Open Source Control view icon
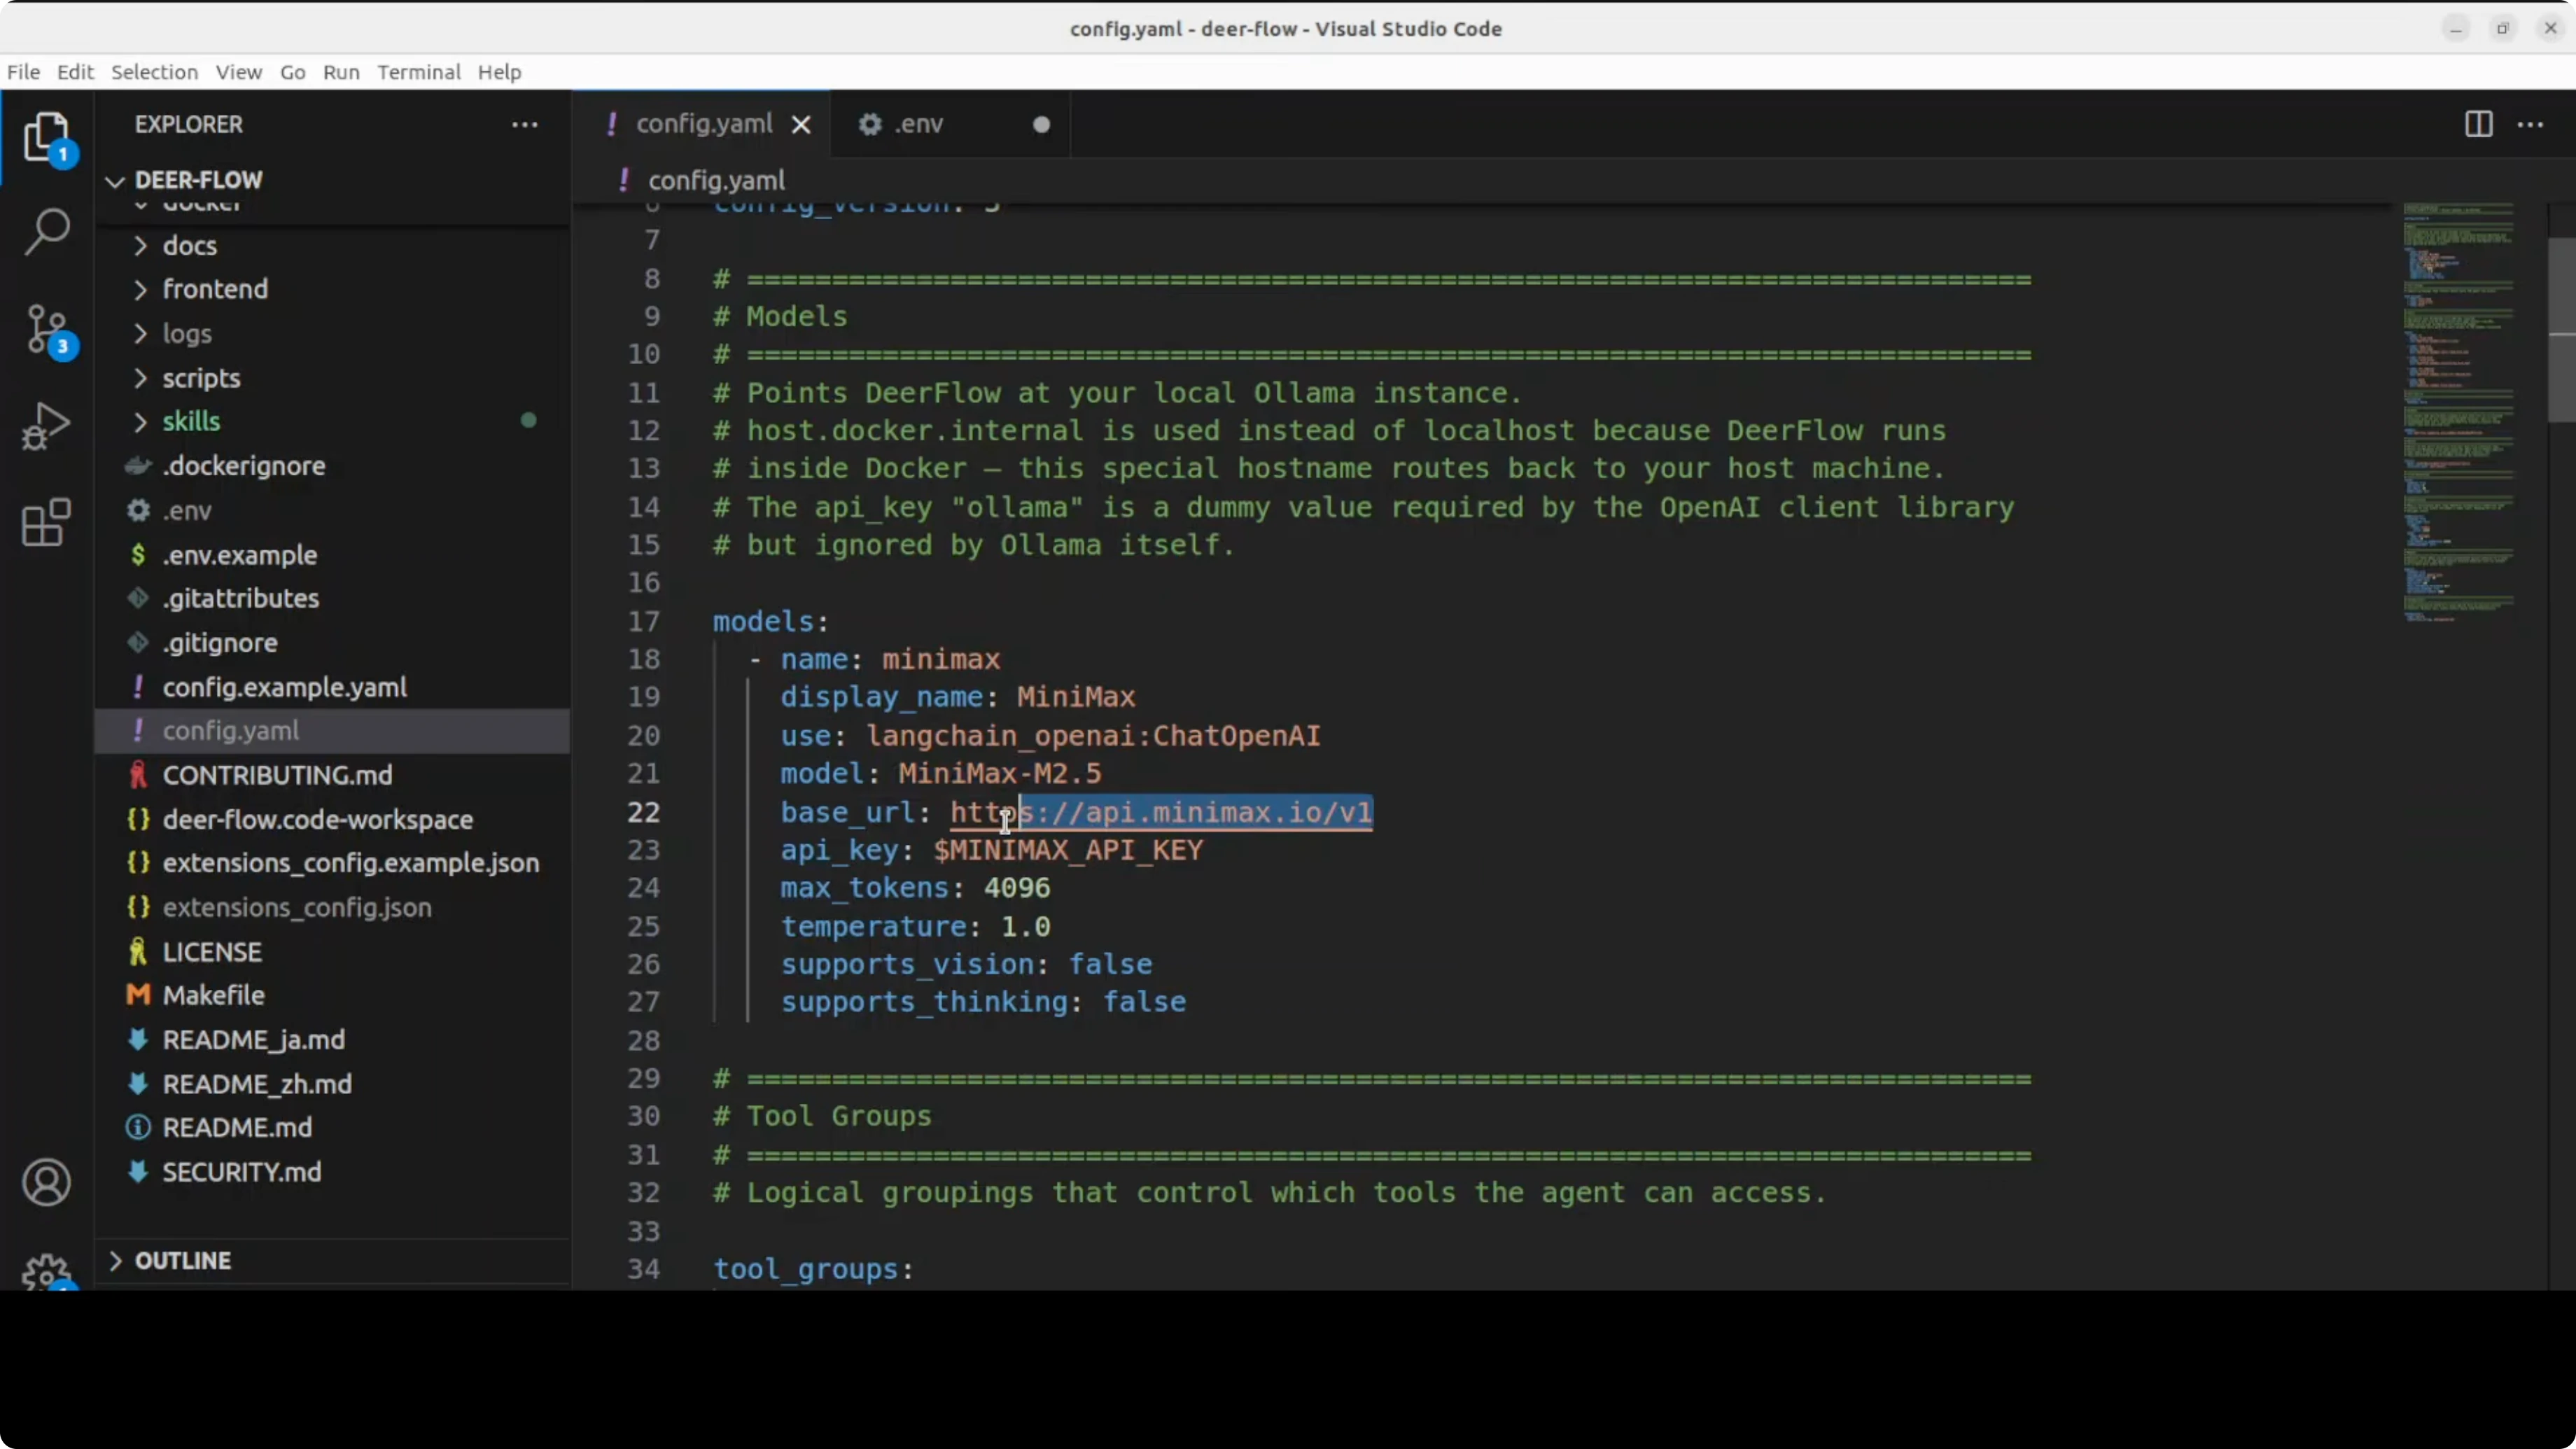2576x1449 pixels. pyautogui.click(x=46, y=329)
